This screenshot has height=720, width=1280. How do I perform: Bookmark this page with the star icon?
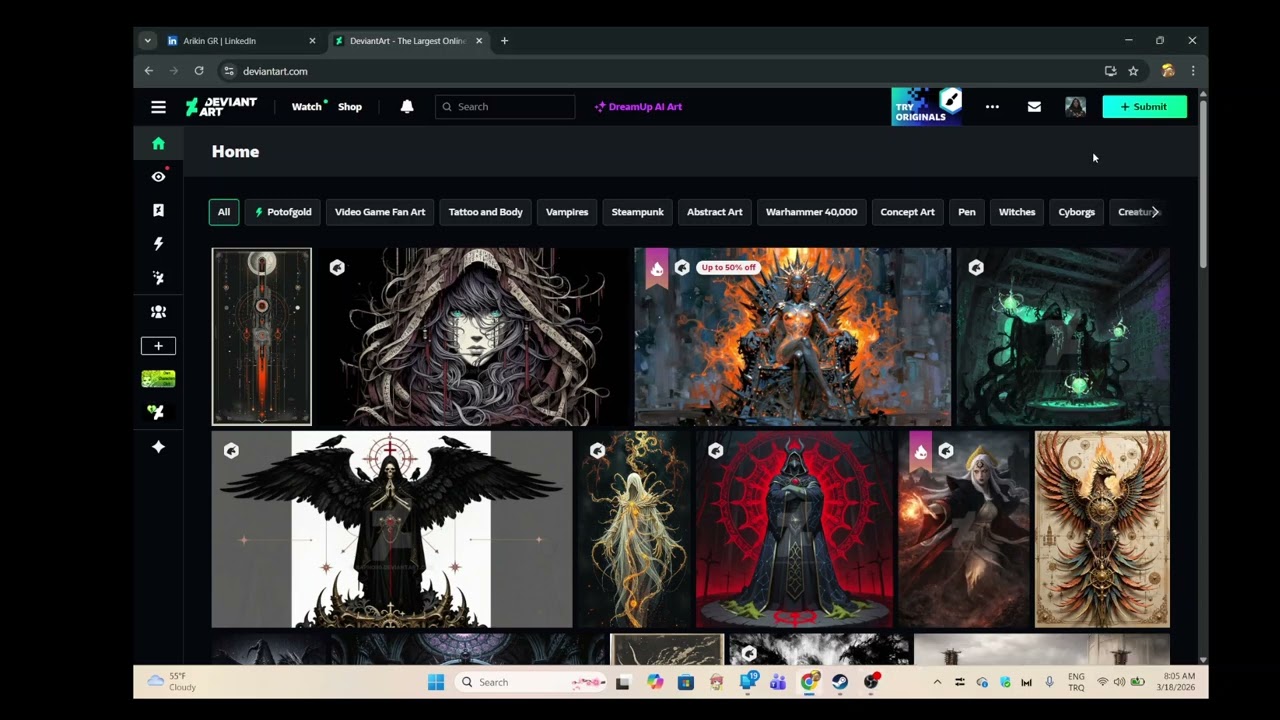[x=1133, y=71]
